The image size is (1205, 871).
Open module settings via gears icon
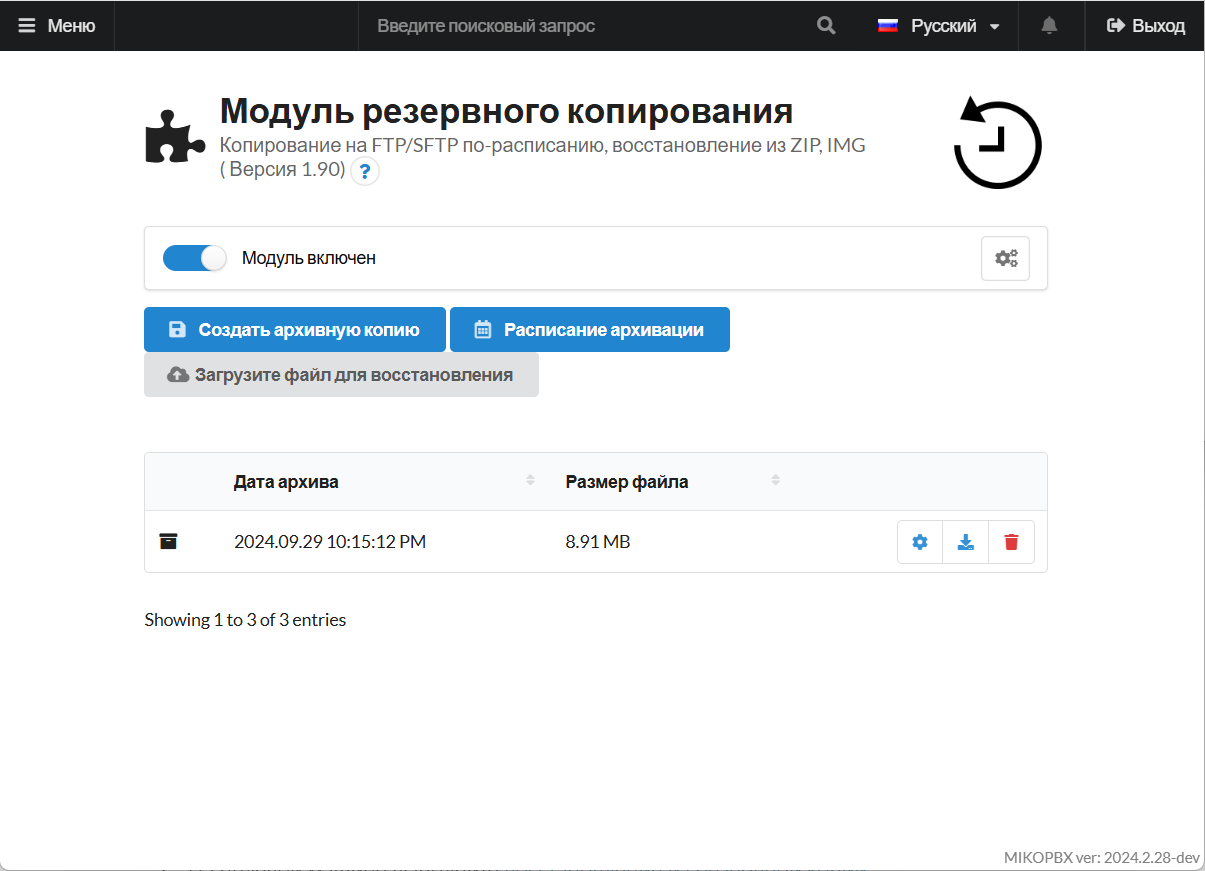pyautogui.click(x=1005, y=258)
